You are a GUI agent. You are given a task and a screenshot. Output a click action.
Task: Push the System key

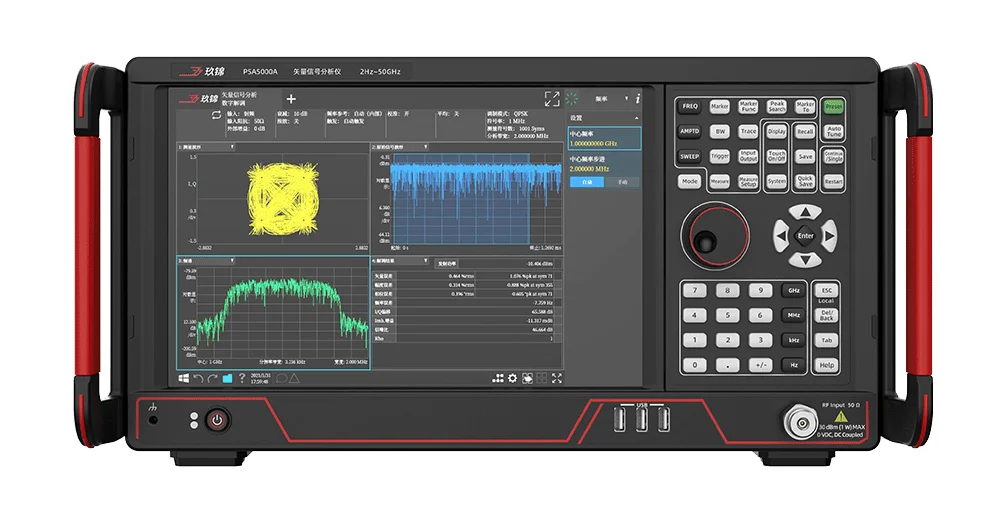pyautogui.click(x=777, y=181)
